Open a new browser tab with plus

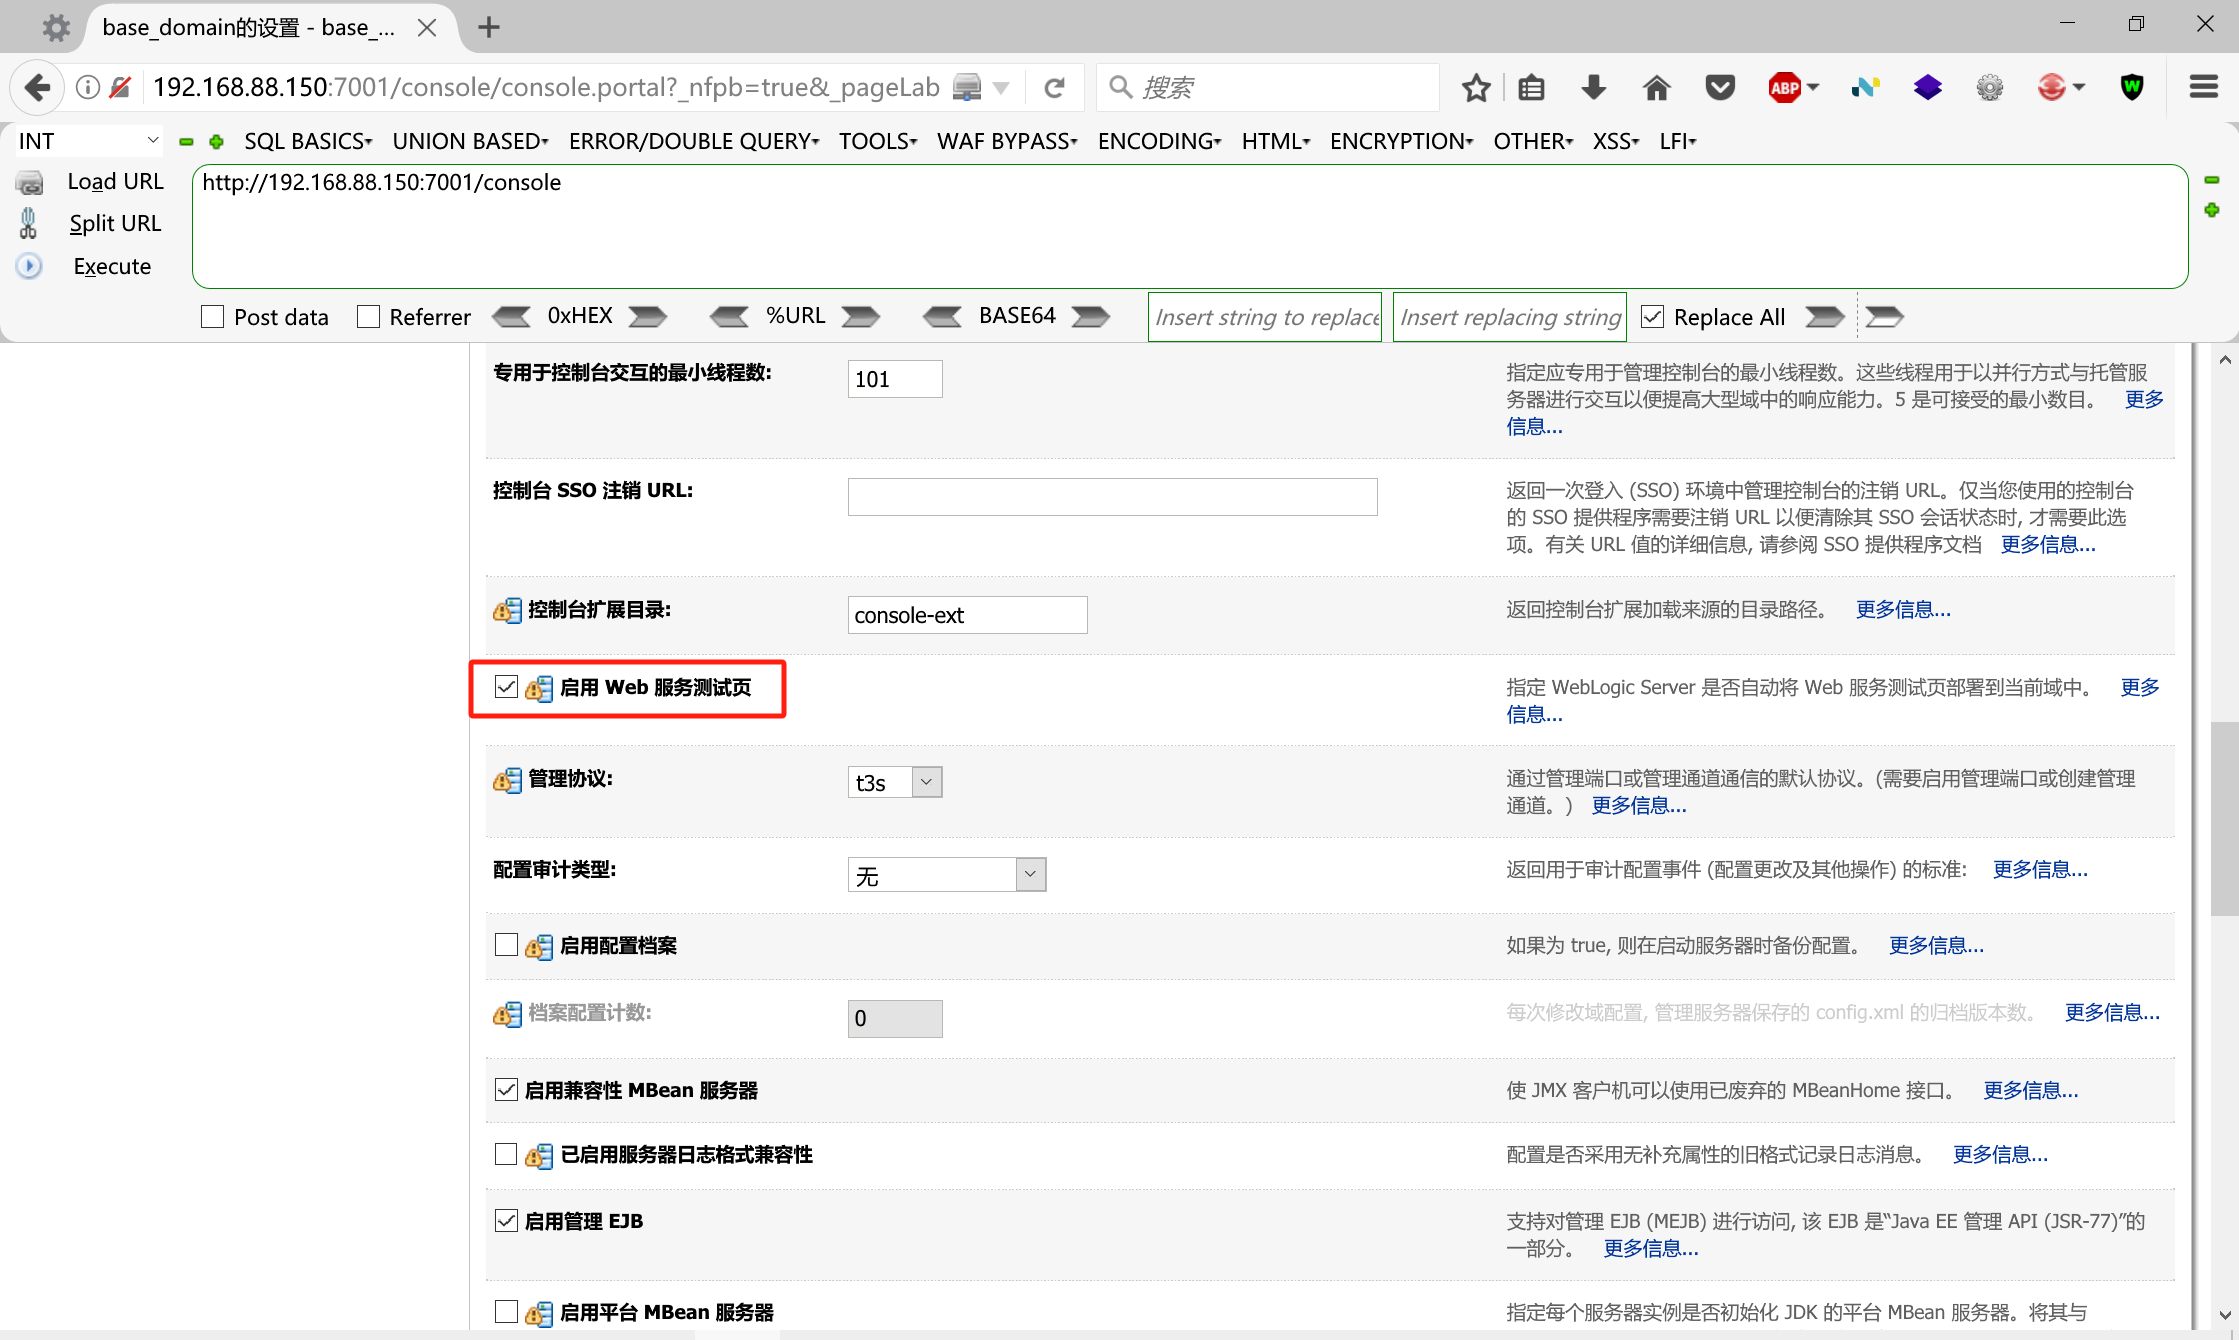pos(488,27)
